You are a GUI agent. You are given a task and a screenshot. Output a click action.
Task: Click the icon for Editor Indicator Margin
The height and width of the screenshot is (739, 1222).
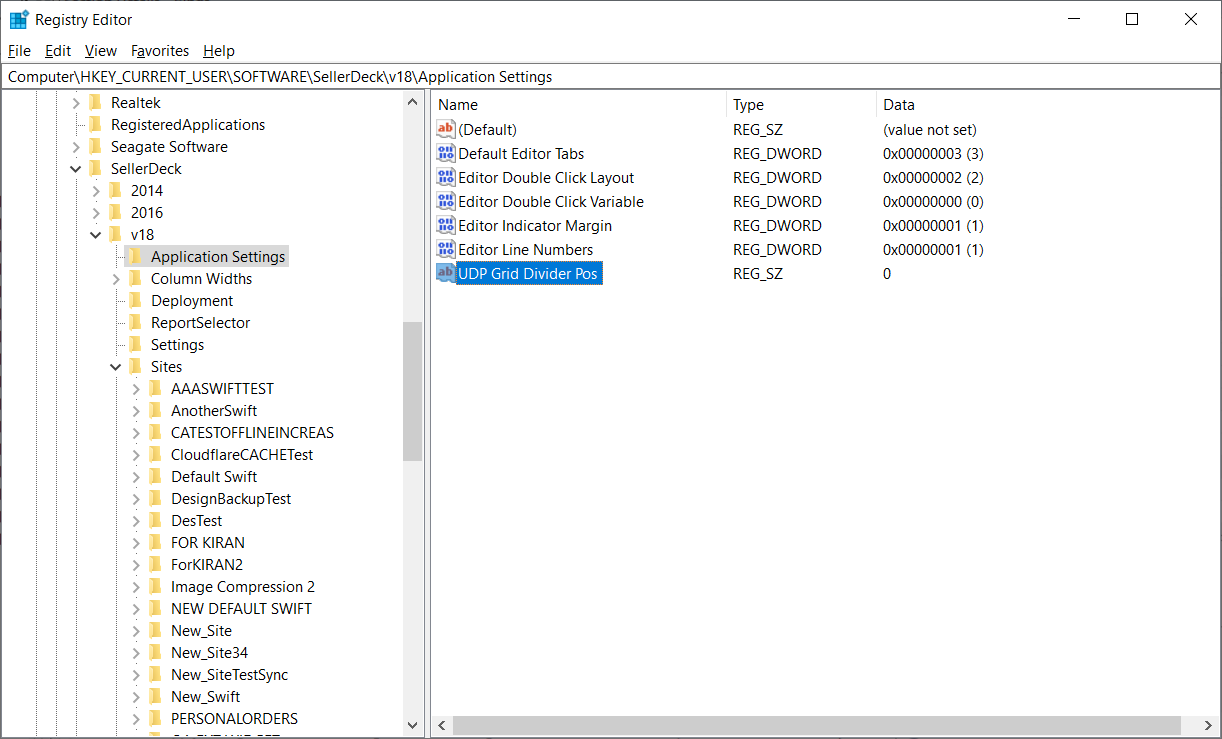click(446, 226)
